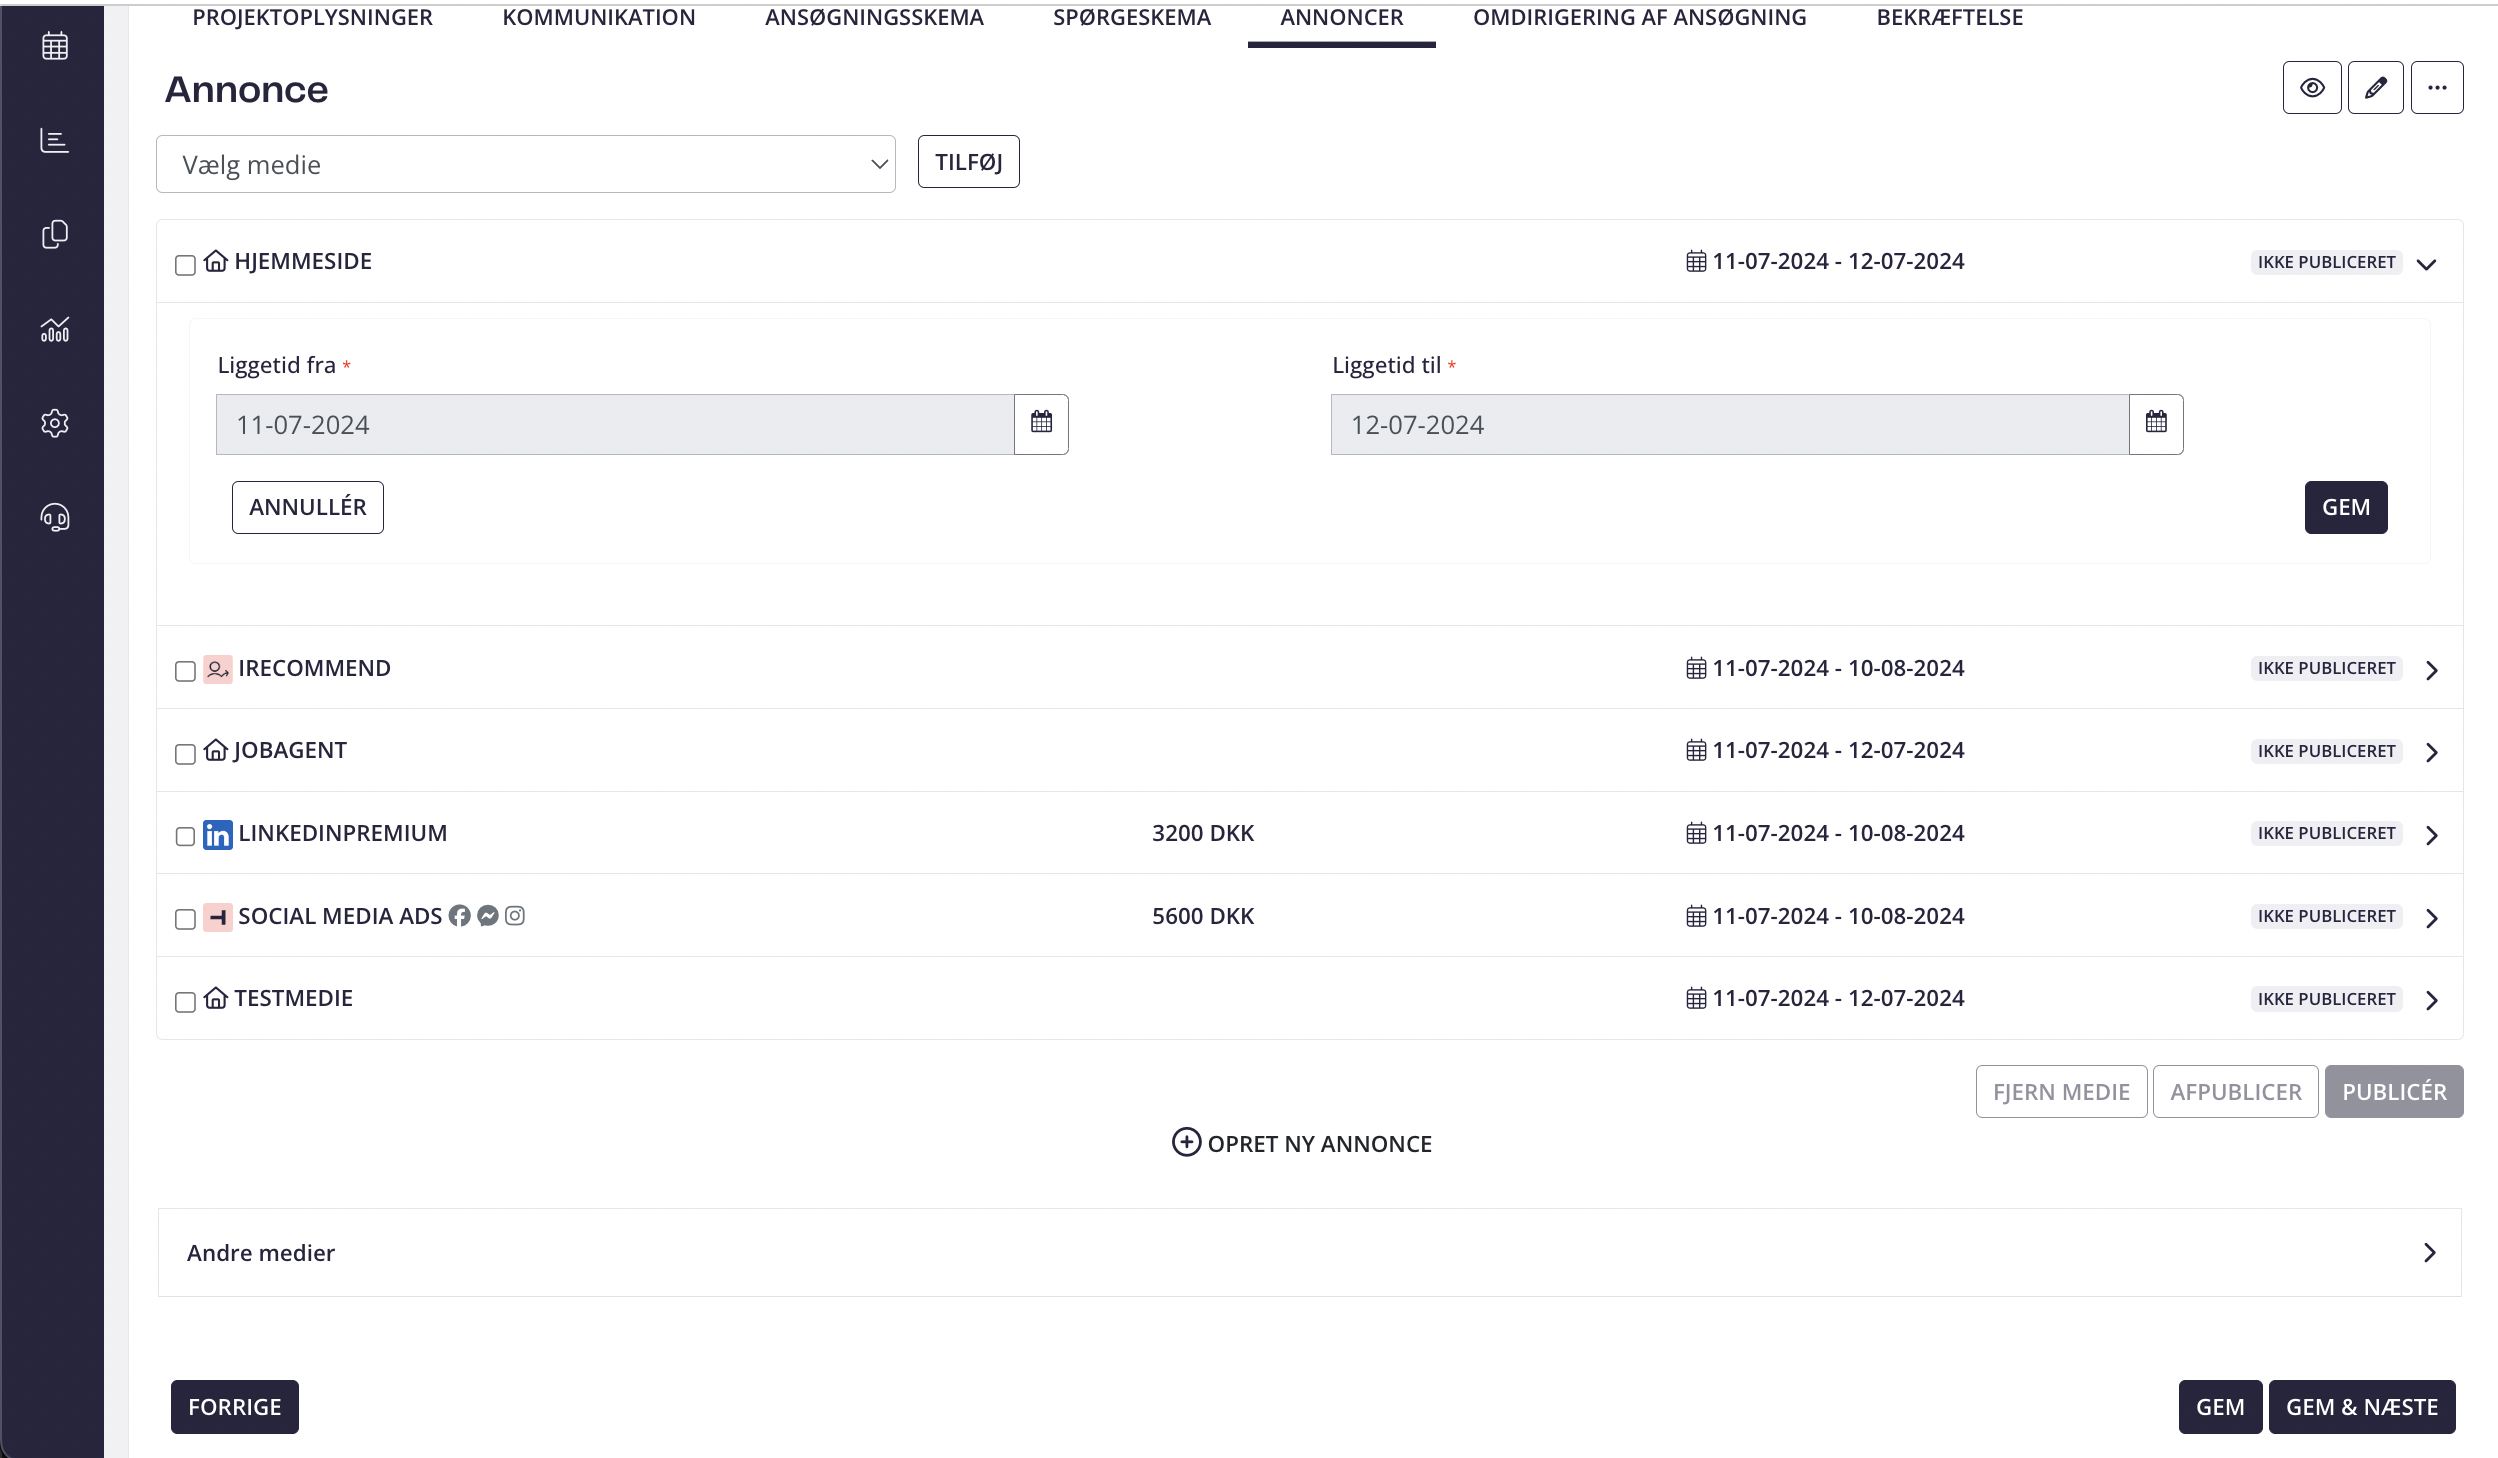Viewport: 2498px width, 1458px height.
Task: Click the LinkedIn logo icon
Action: (x=218, y=834)
